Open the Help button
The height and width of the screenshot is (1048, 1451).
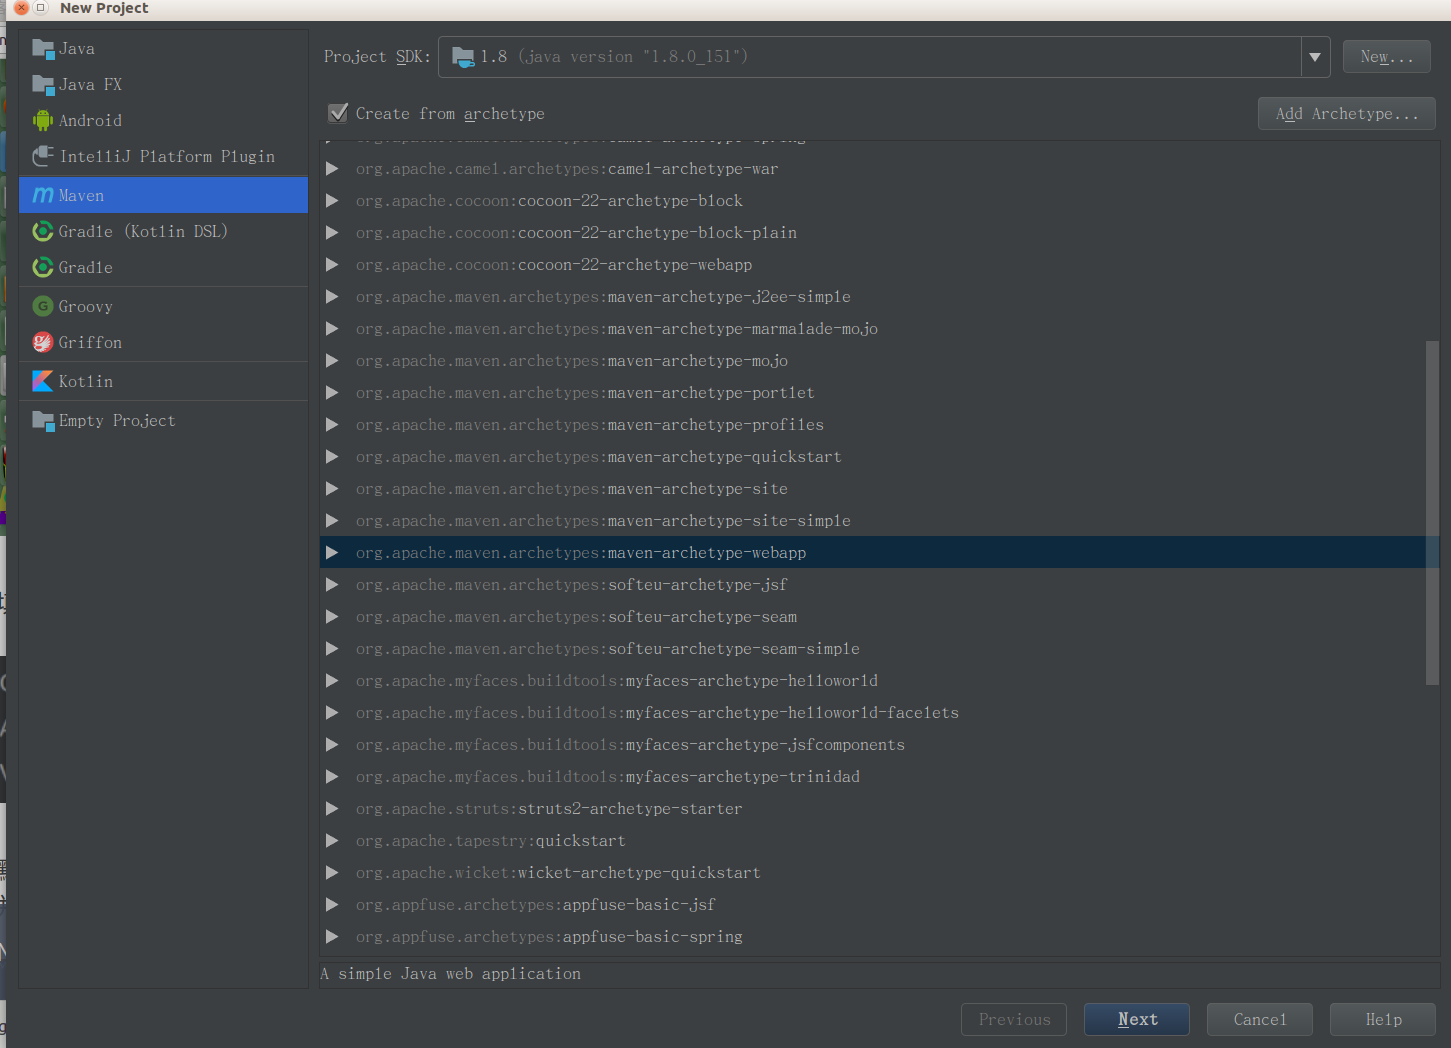(x=1383, y=1019)
